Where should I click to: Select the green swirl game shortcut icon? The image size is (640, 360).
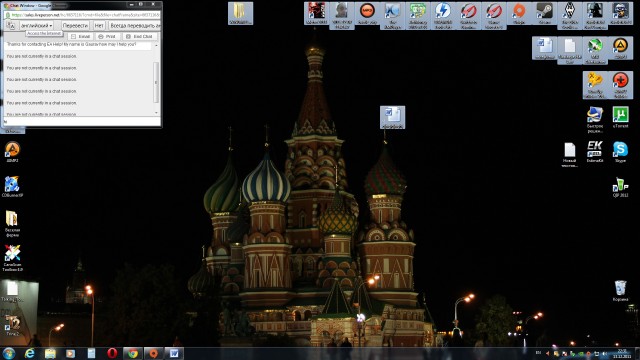coord(595,50)
